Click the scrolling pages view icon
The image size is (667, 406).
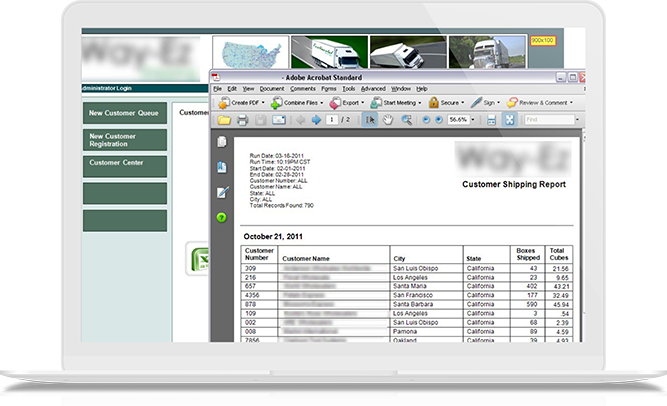click(x=491, y=120)
